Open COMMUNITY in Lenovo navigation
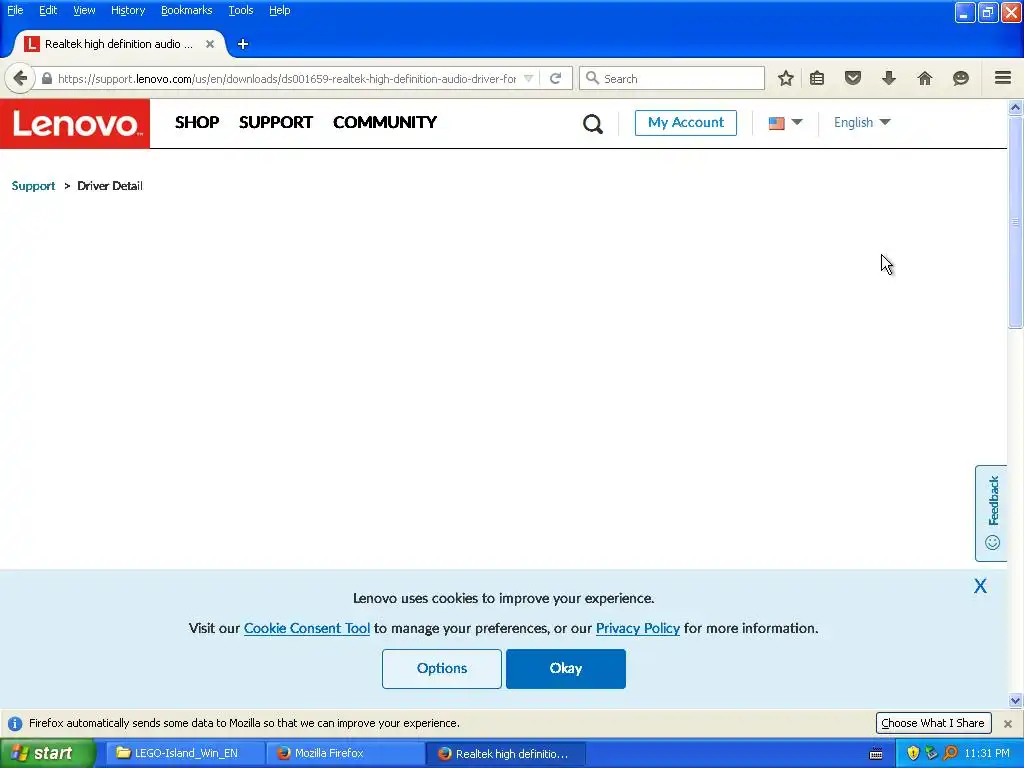 pos(385,122)
